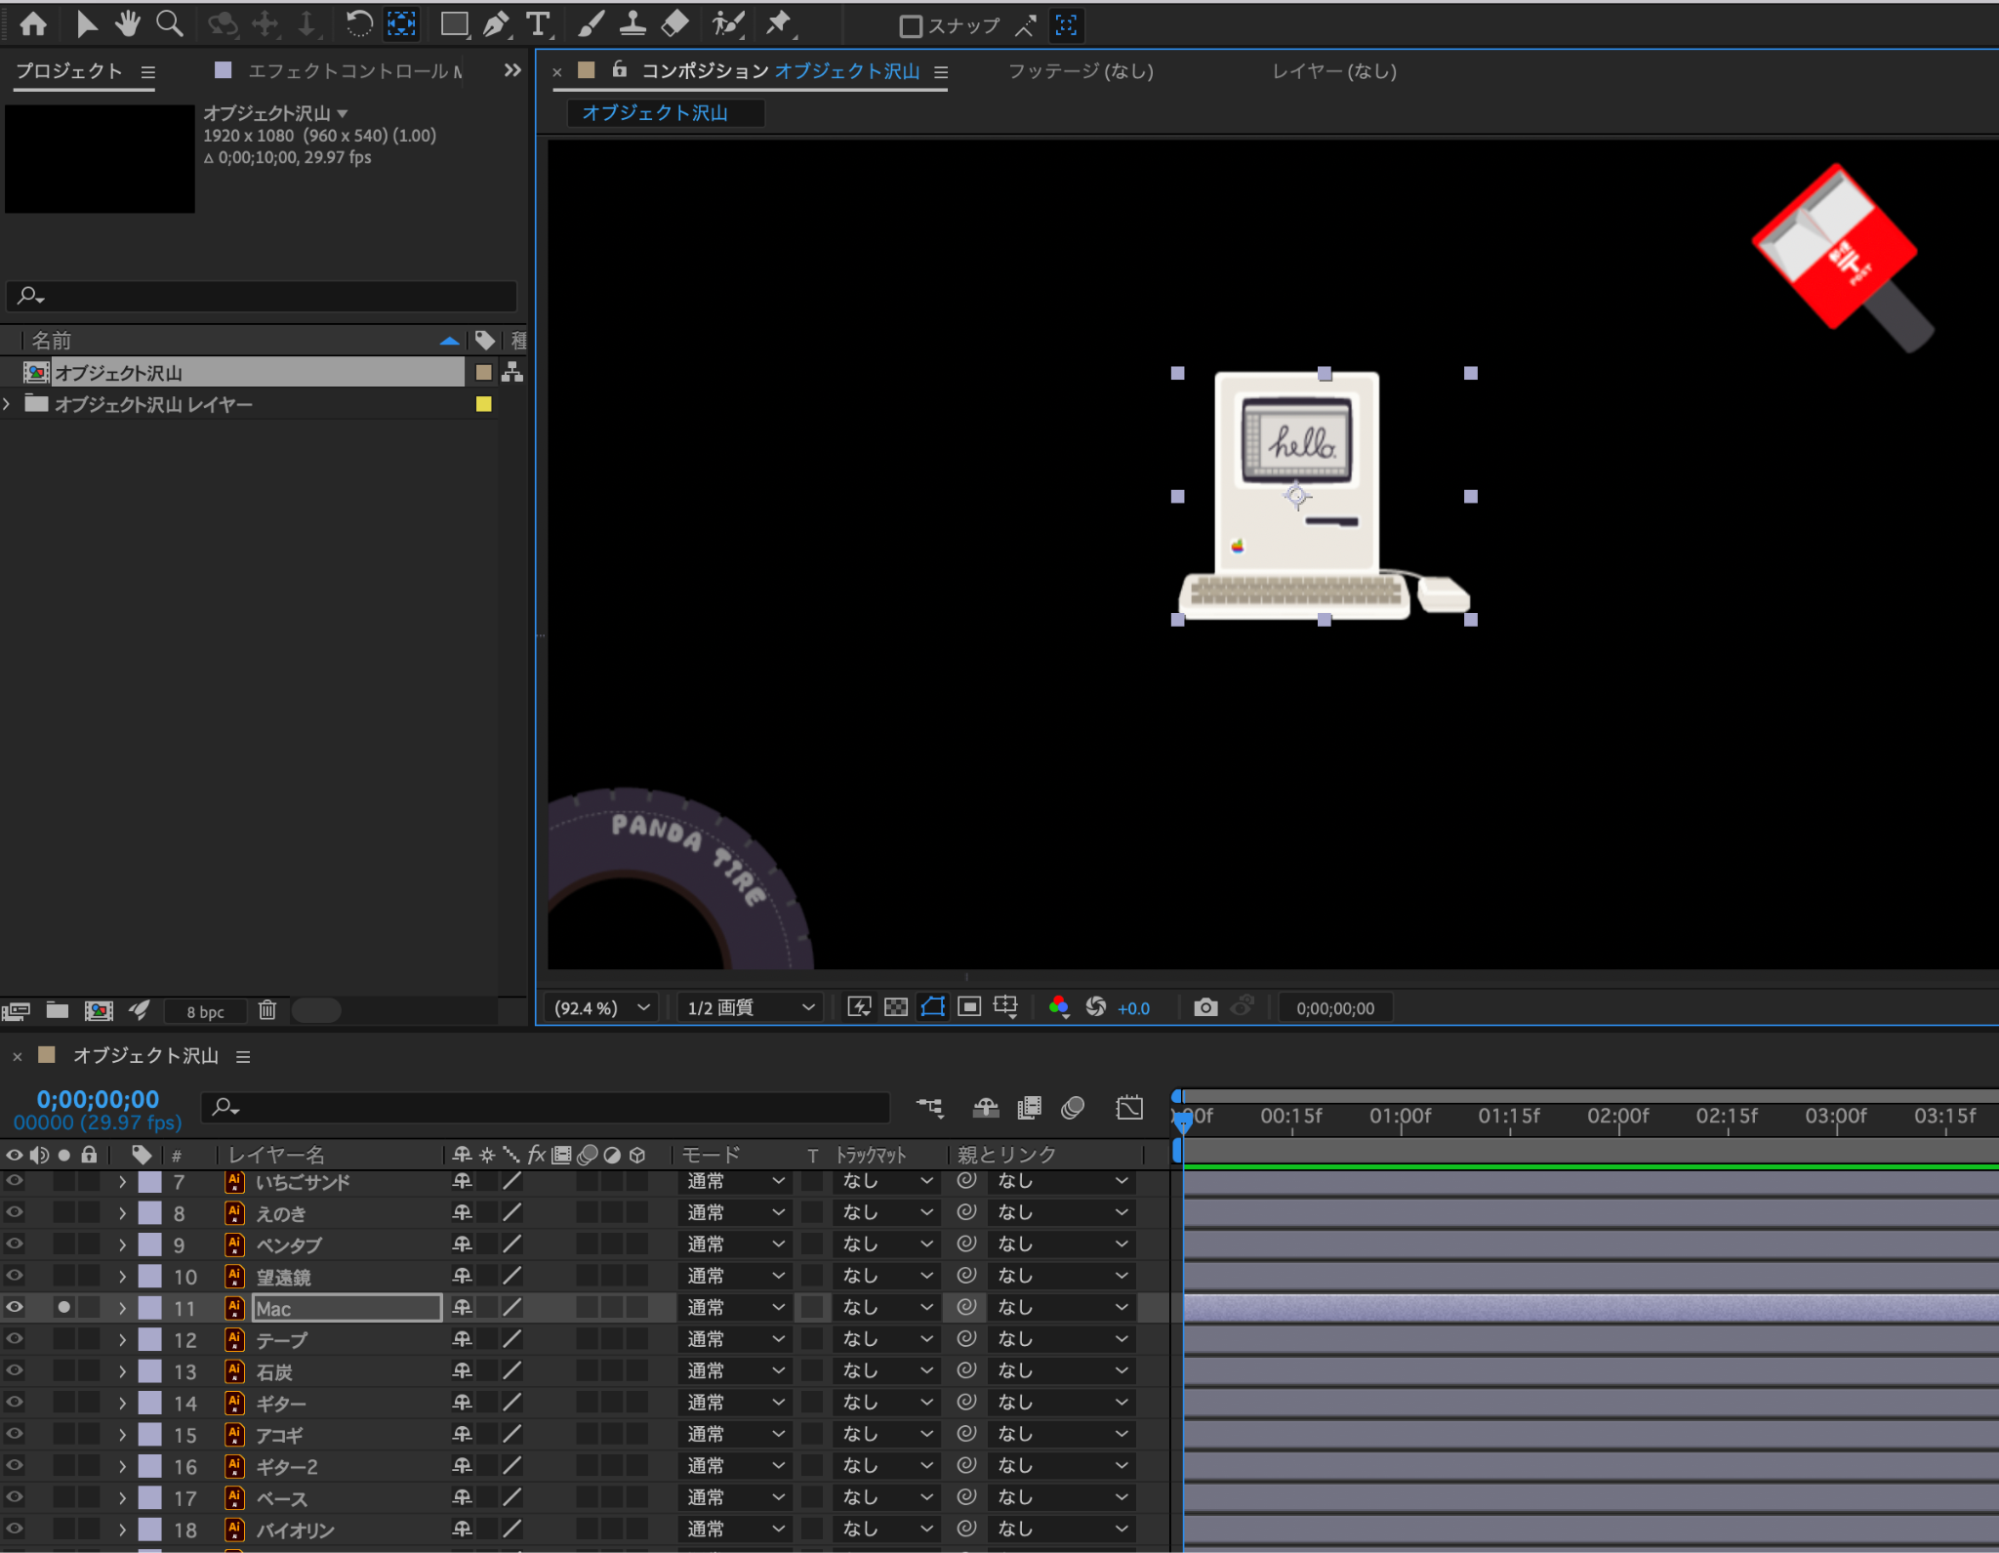Select the Zoom magnifier tool

coord(170,24)
